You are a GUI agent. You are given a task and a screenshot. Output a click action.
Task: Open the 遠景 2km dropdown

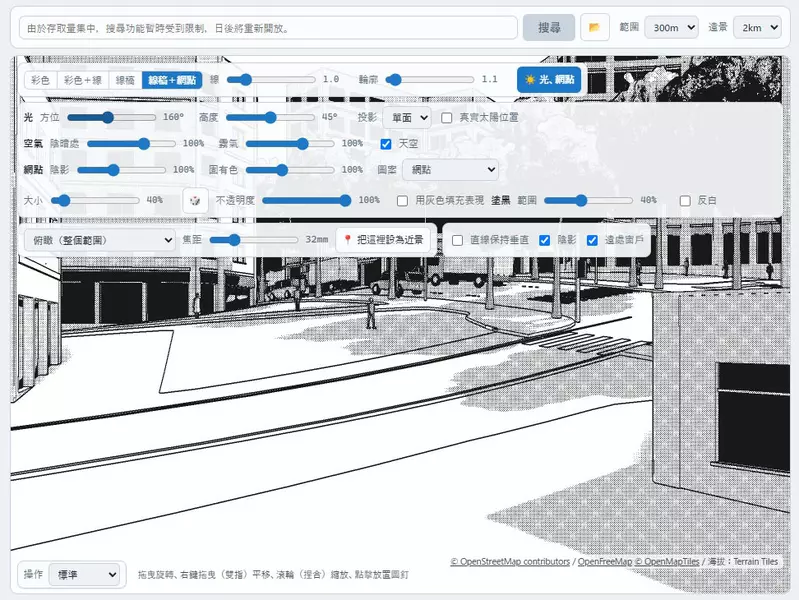(x=757, y=28)
